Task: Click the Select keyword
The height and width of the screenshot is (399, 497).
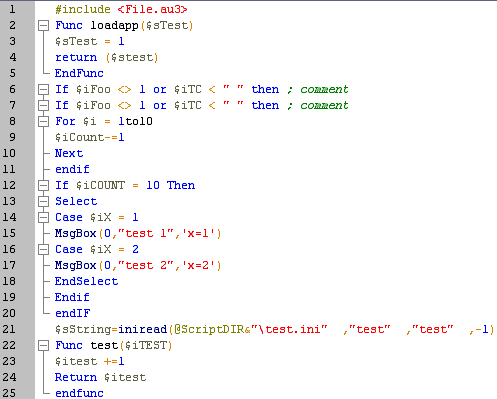Action: click(x=76, y=201)
